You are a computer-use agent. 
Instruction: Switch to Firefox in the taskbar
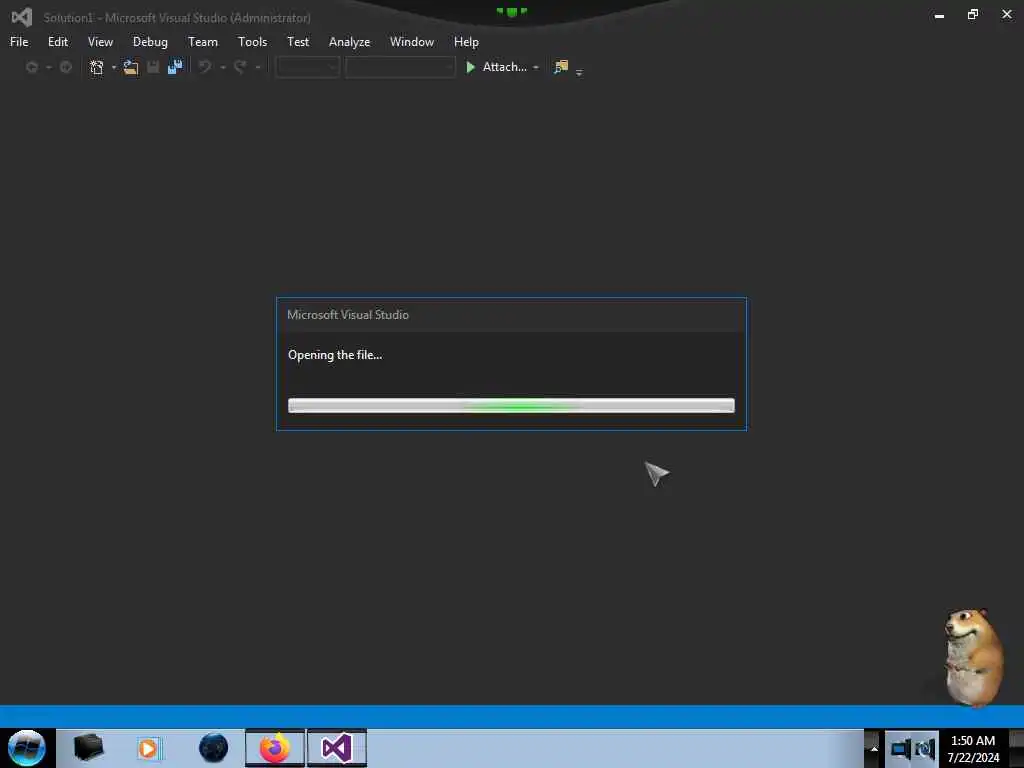click(x=275, y=748)
